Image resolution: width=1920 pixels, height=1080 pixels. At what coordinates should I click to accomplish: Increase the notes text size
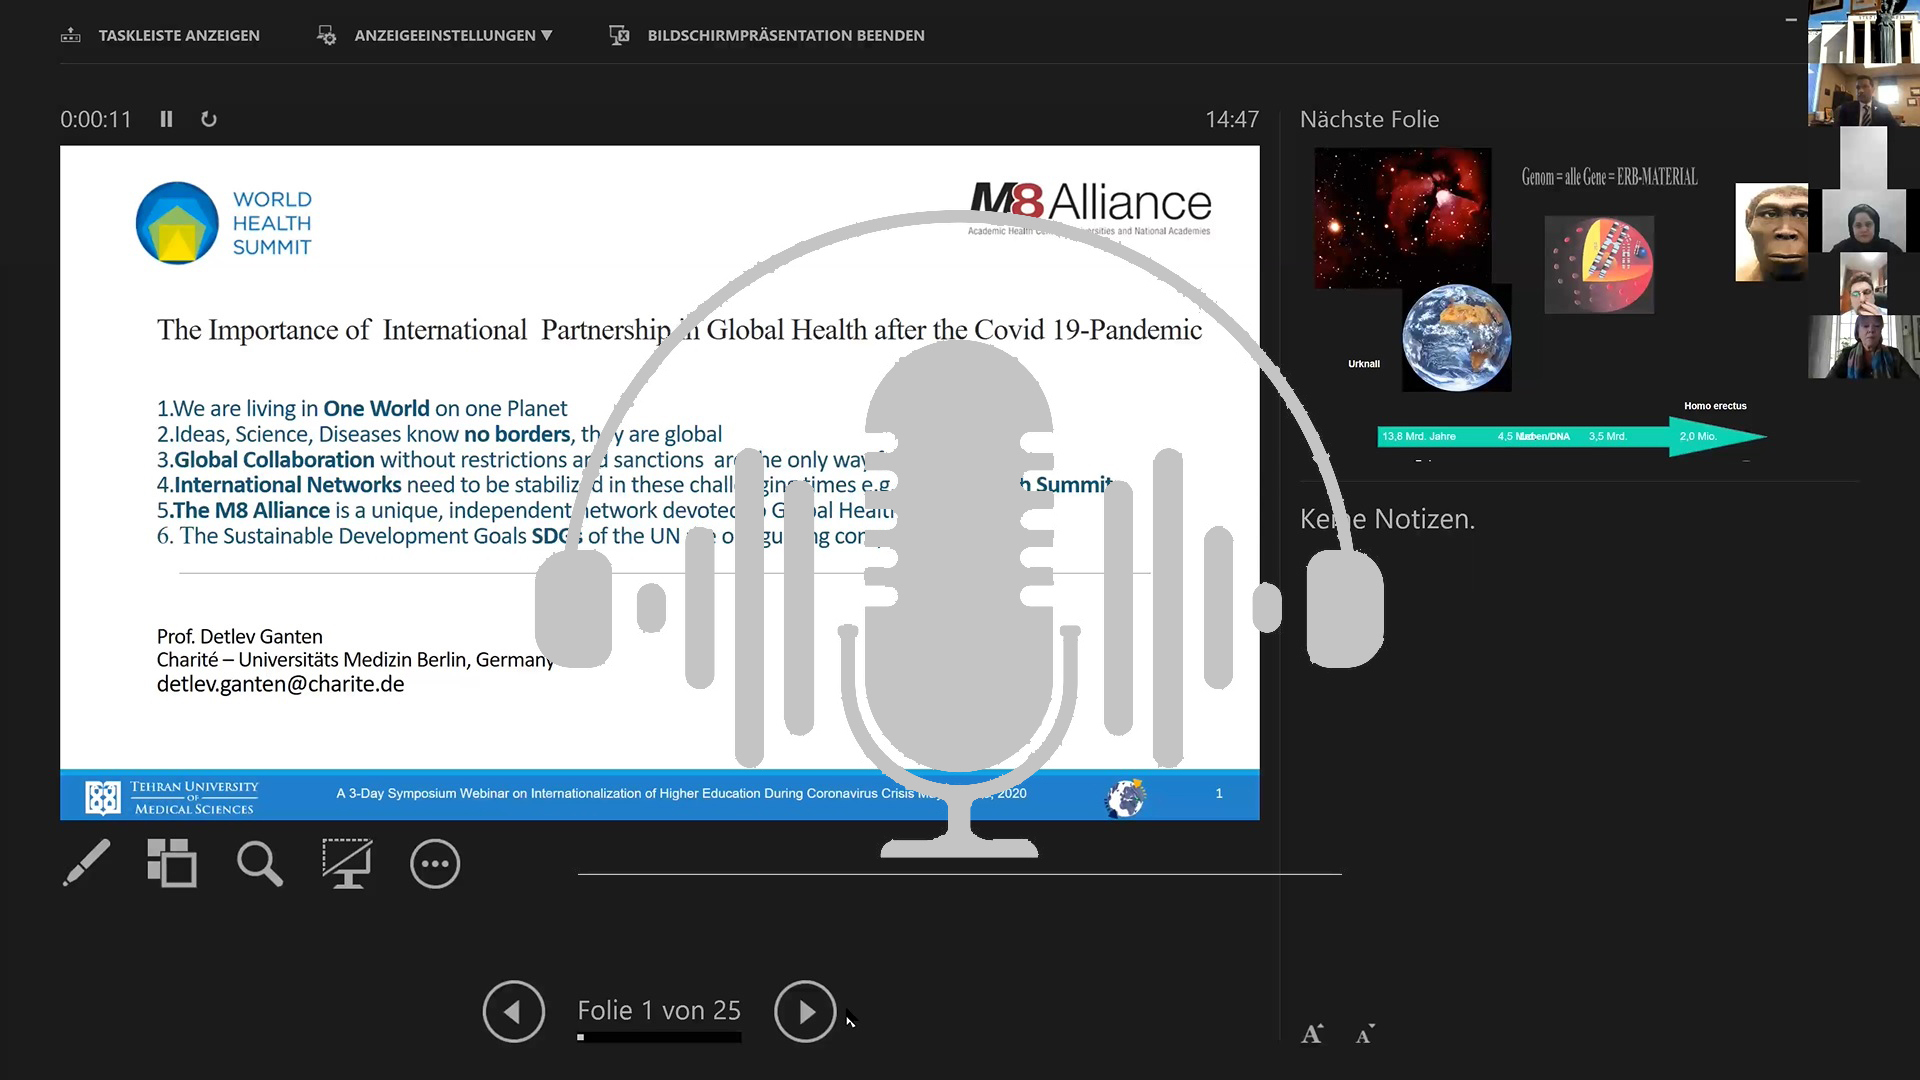pyautogui.click(x=1312, y=1034)
